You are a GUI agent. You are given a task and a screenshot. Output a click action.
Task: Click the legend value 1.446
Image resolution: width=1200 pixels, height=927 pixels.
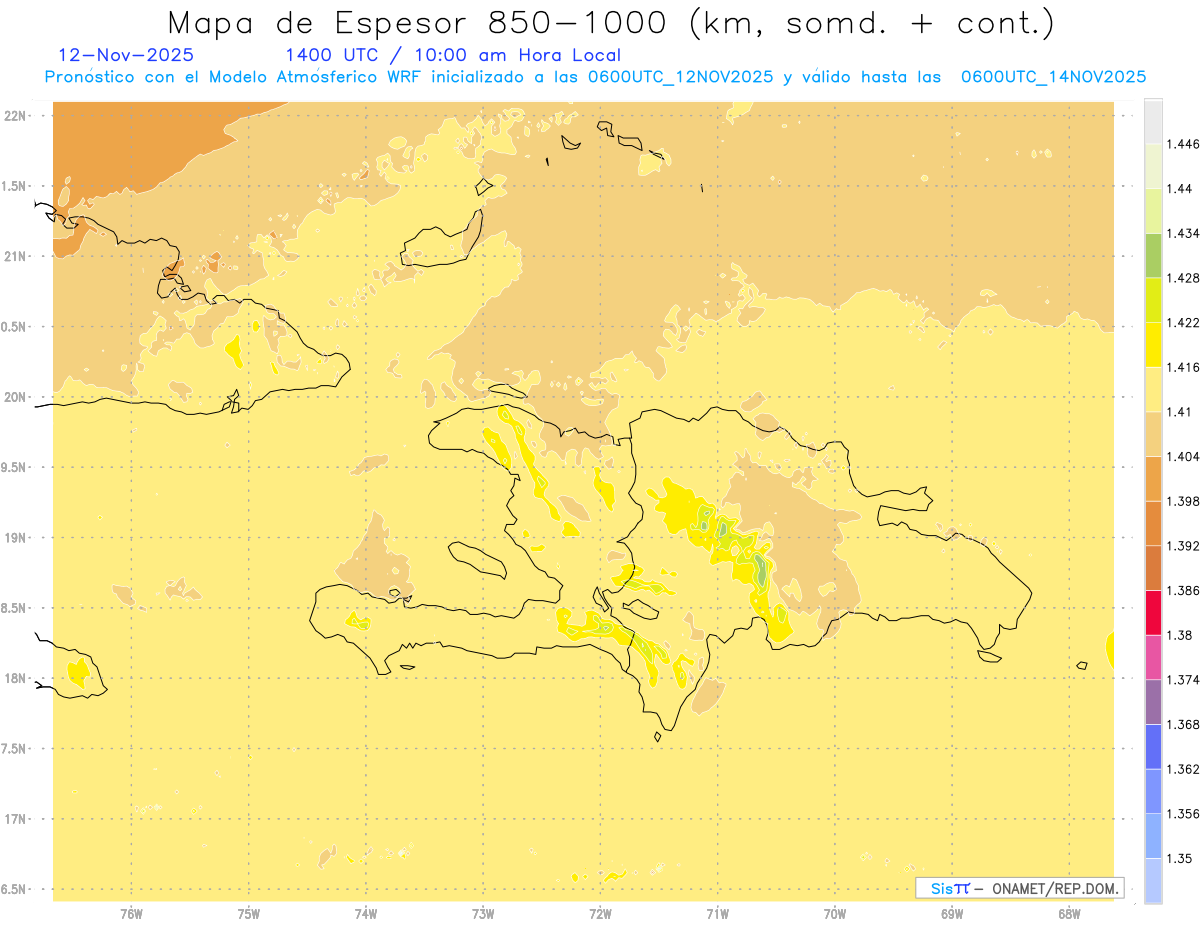(1183, 144)
